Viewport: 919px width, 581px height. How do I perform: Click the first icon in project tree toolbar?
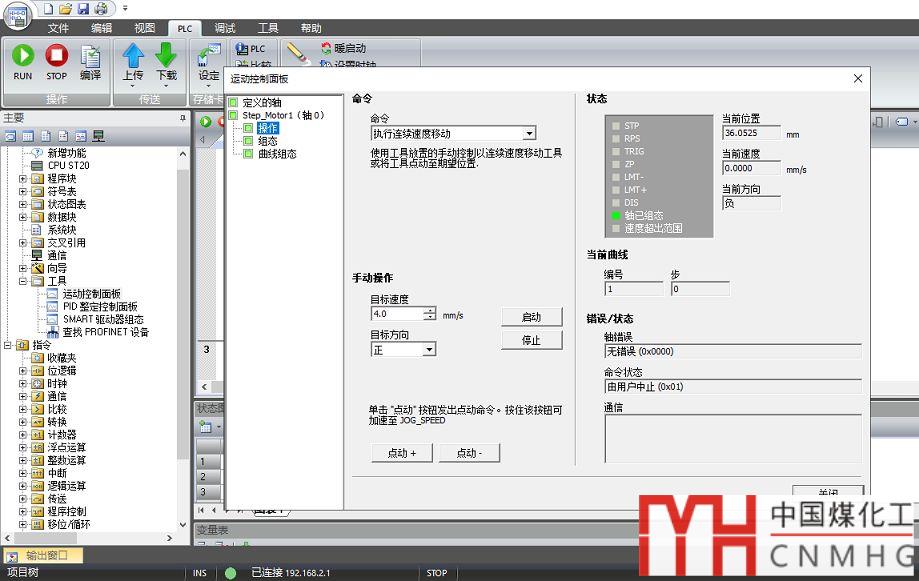coord(11,137)
